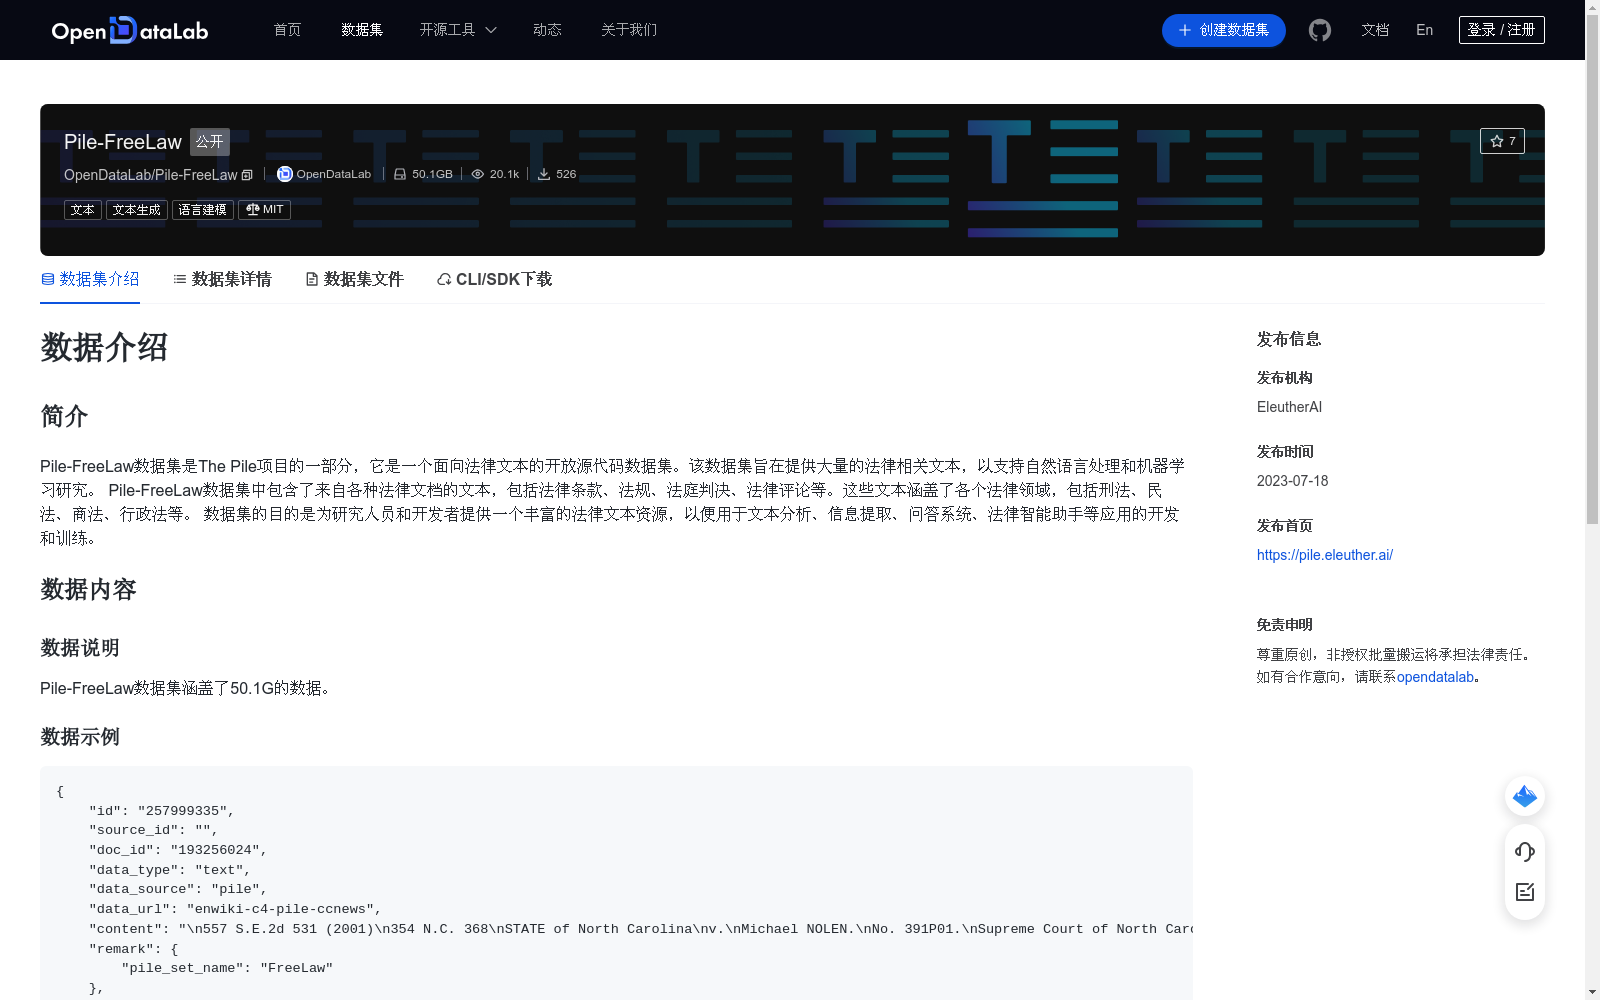Go to 首页 in the navigation
1600x1000 pixels.
tap(287, 30)
